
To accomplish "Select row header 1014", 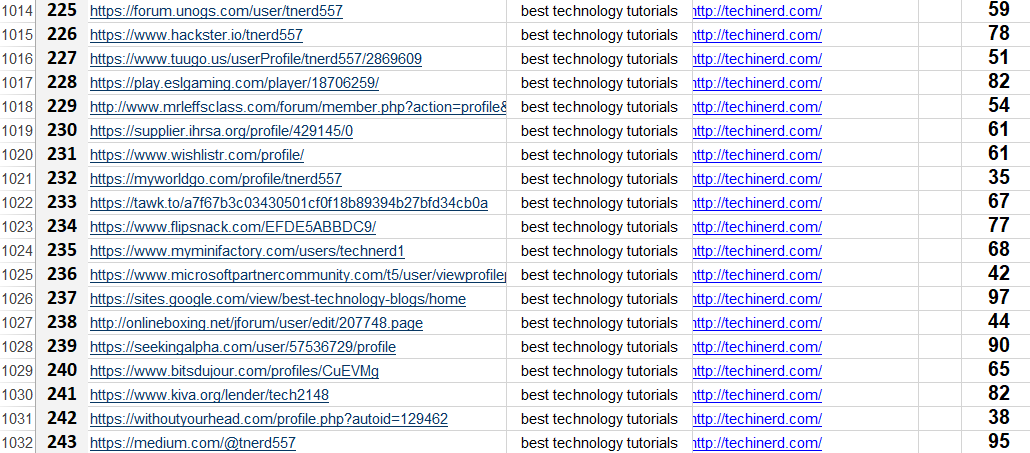I will pyautogui.click(x=17, y=11).
